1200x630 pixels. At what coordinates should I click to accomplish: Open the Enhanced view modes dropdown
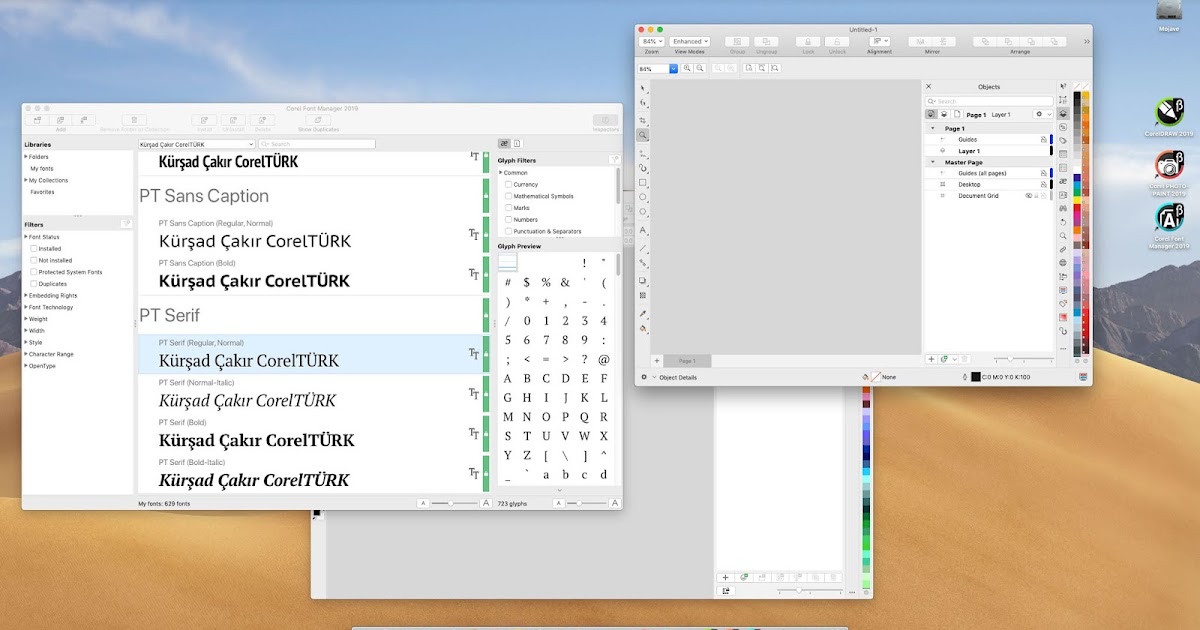tap(692, 41)
